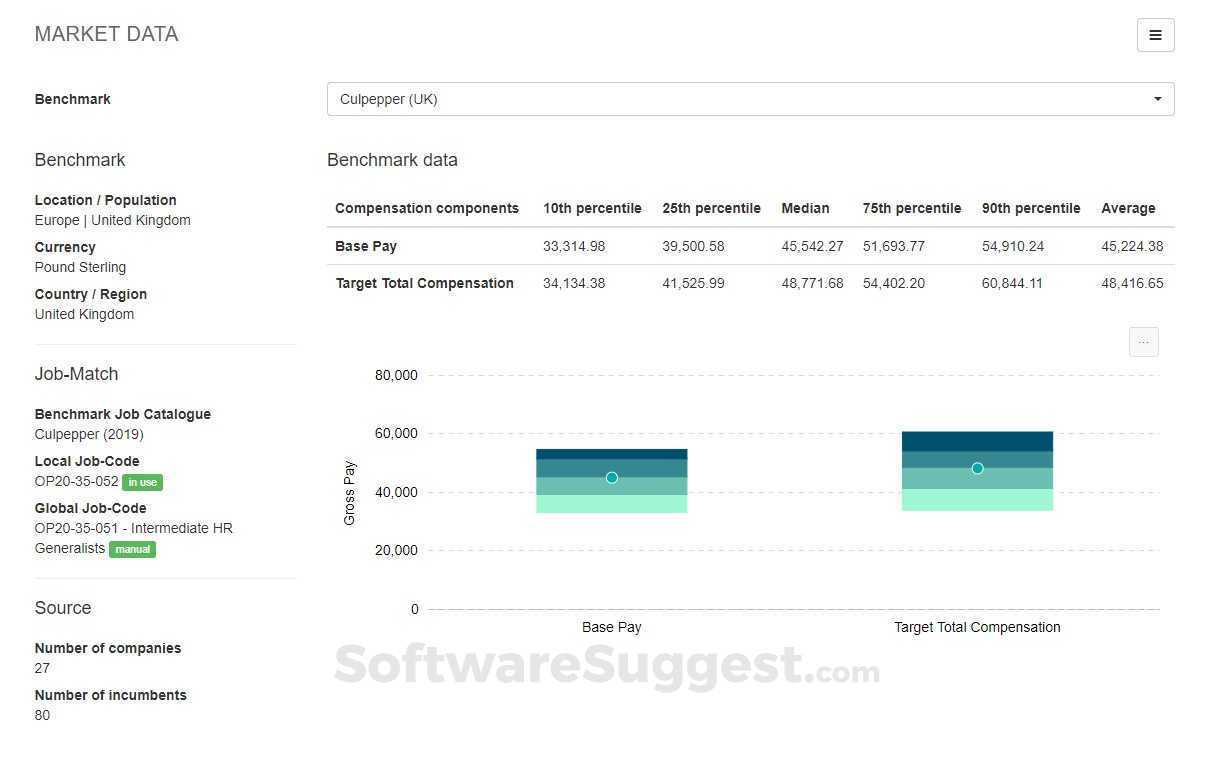Click the Benchmark data heading
Image resolution: width=1213 pixels, height=762 pixels.
click(x=392, y=160)
